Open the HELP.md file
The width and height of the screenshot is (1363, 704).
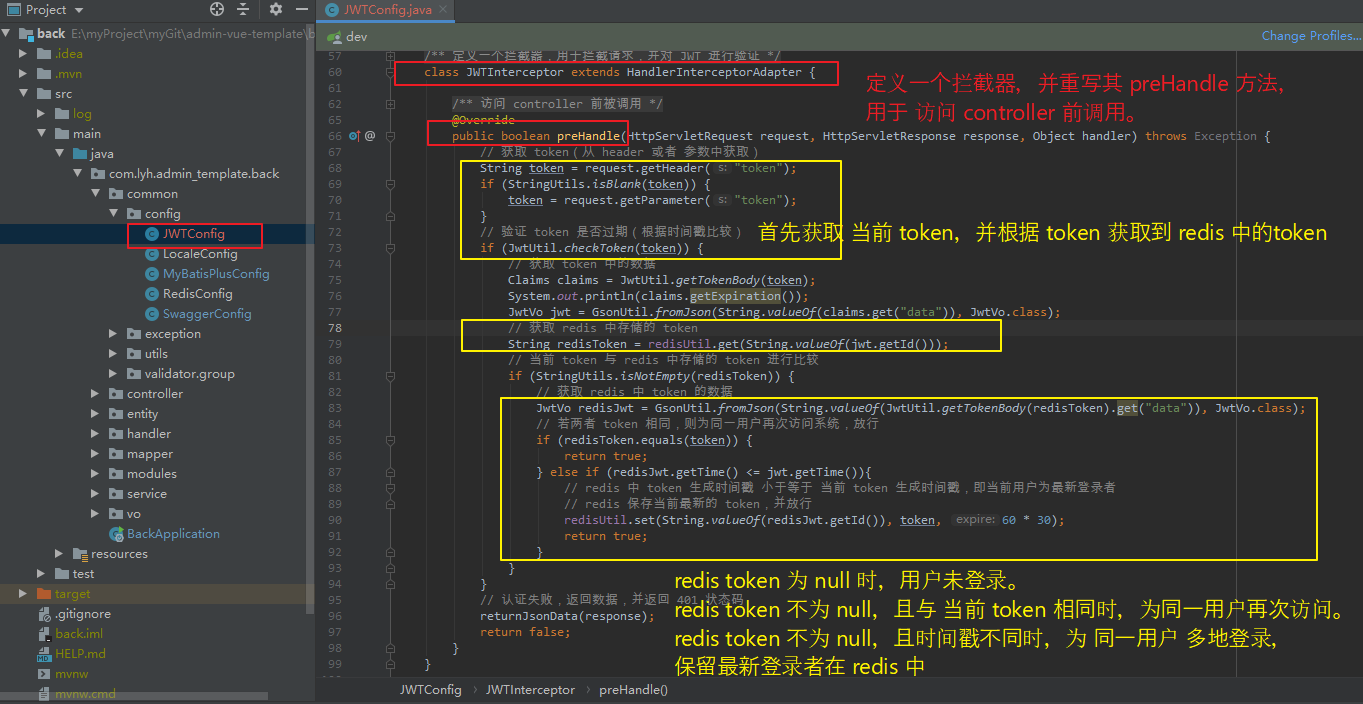click(80, 653)
